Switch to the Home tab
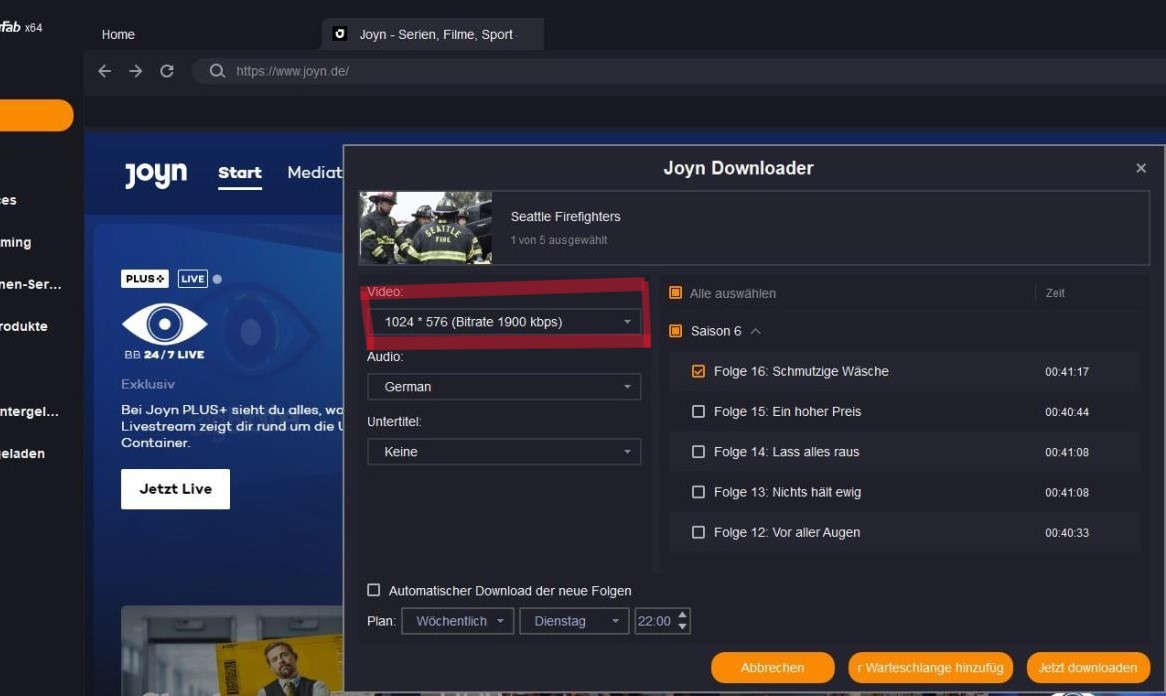1166x696 pixels. pos(118,34)
